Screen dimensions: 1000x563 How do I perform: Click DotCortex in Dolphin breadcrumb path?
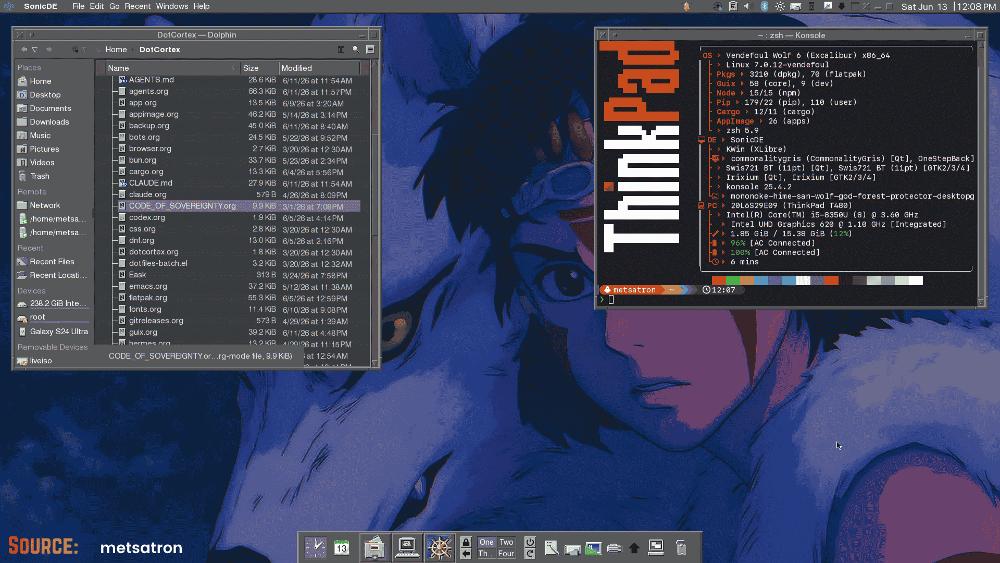click(x=159, y=50)
